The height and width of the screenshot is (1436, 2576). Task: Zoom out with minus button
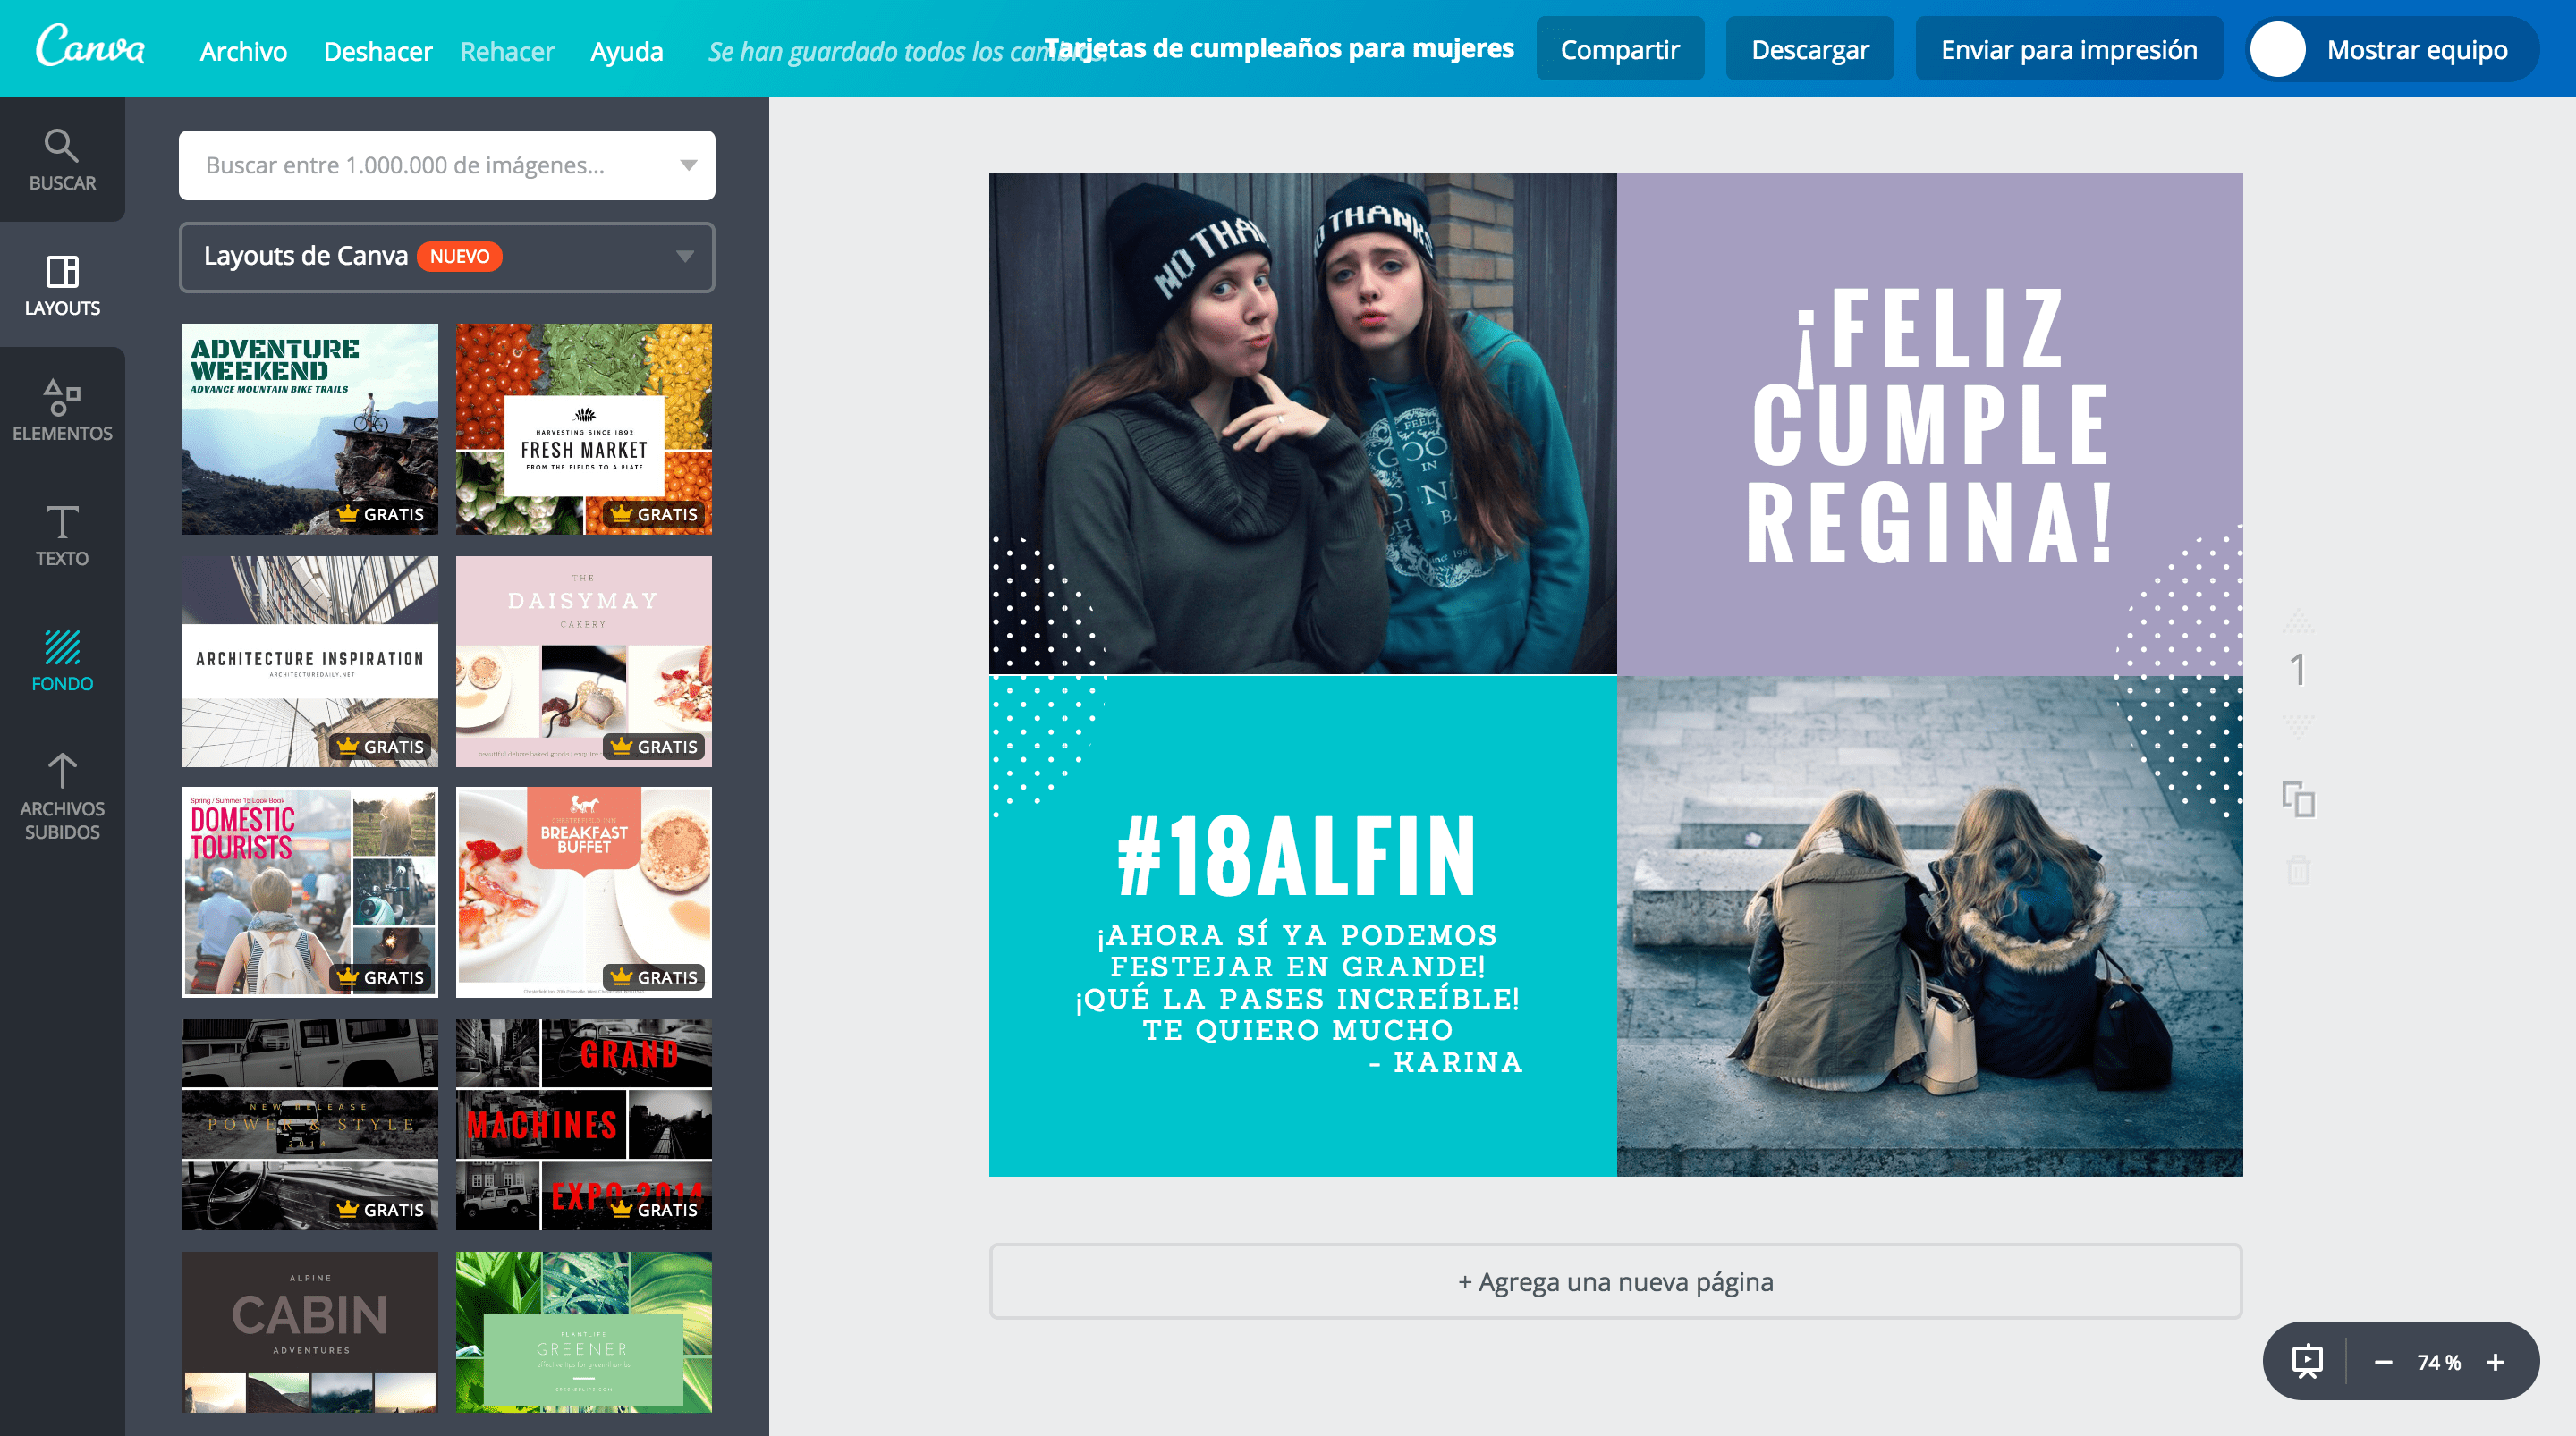pos(2383,1362)
